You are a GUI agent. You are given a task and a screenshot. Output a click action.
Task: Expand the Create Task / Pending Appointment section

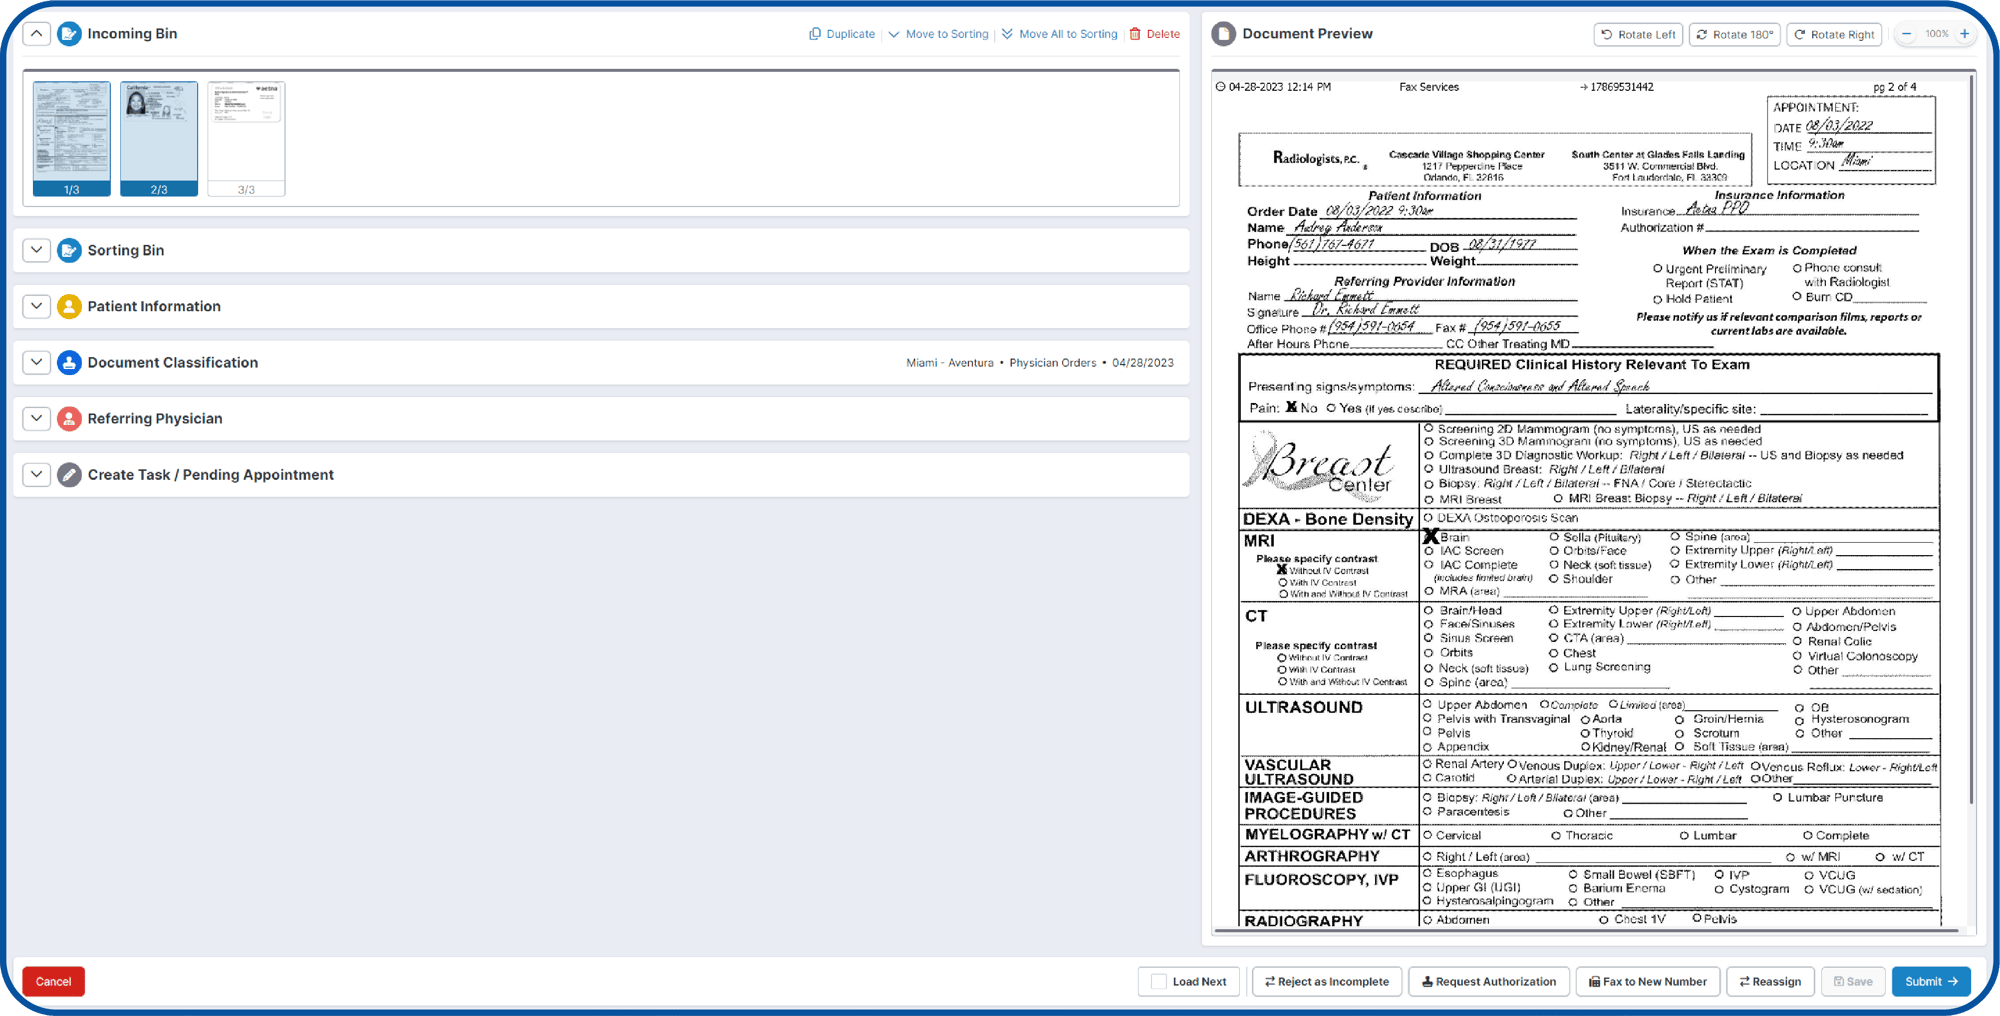36,475
